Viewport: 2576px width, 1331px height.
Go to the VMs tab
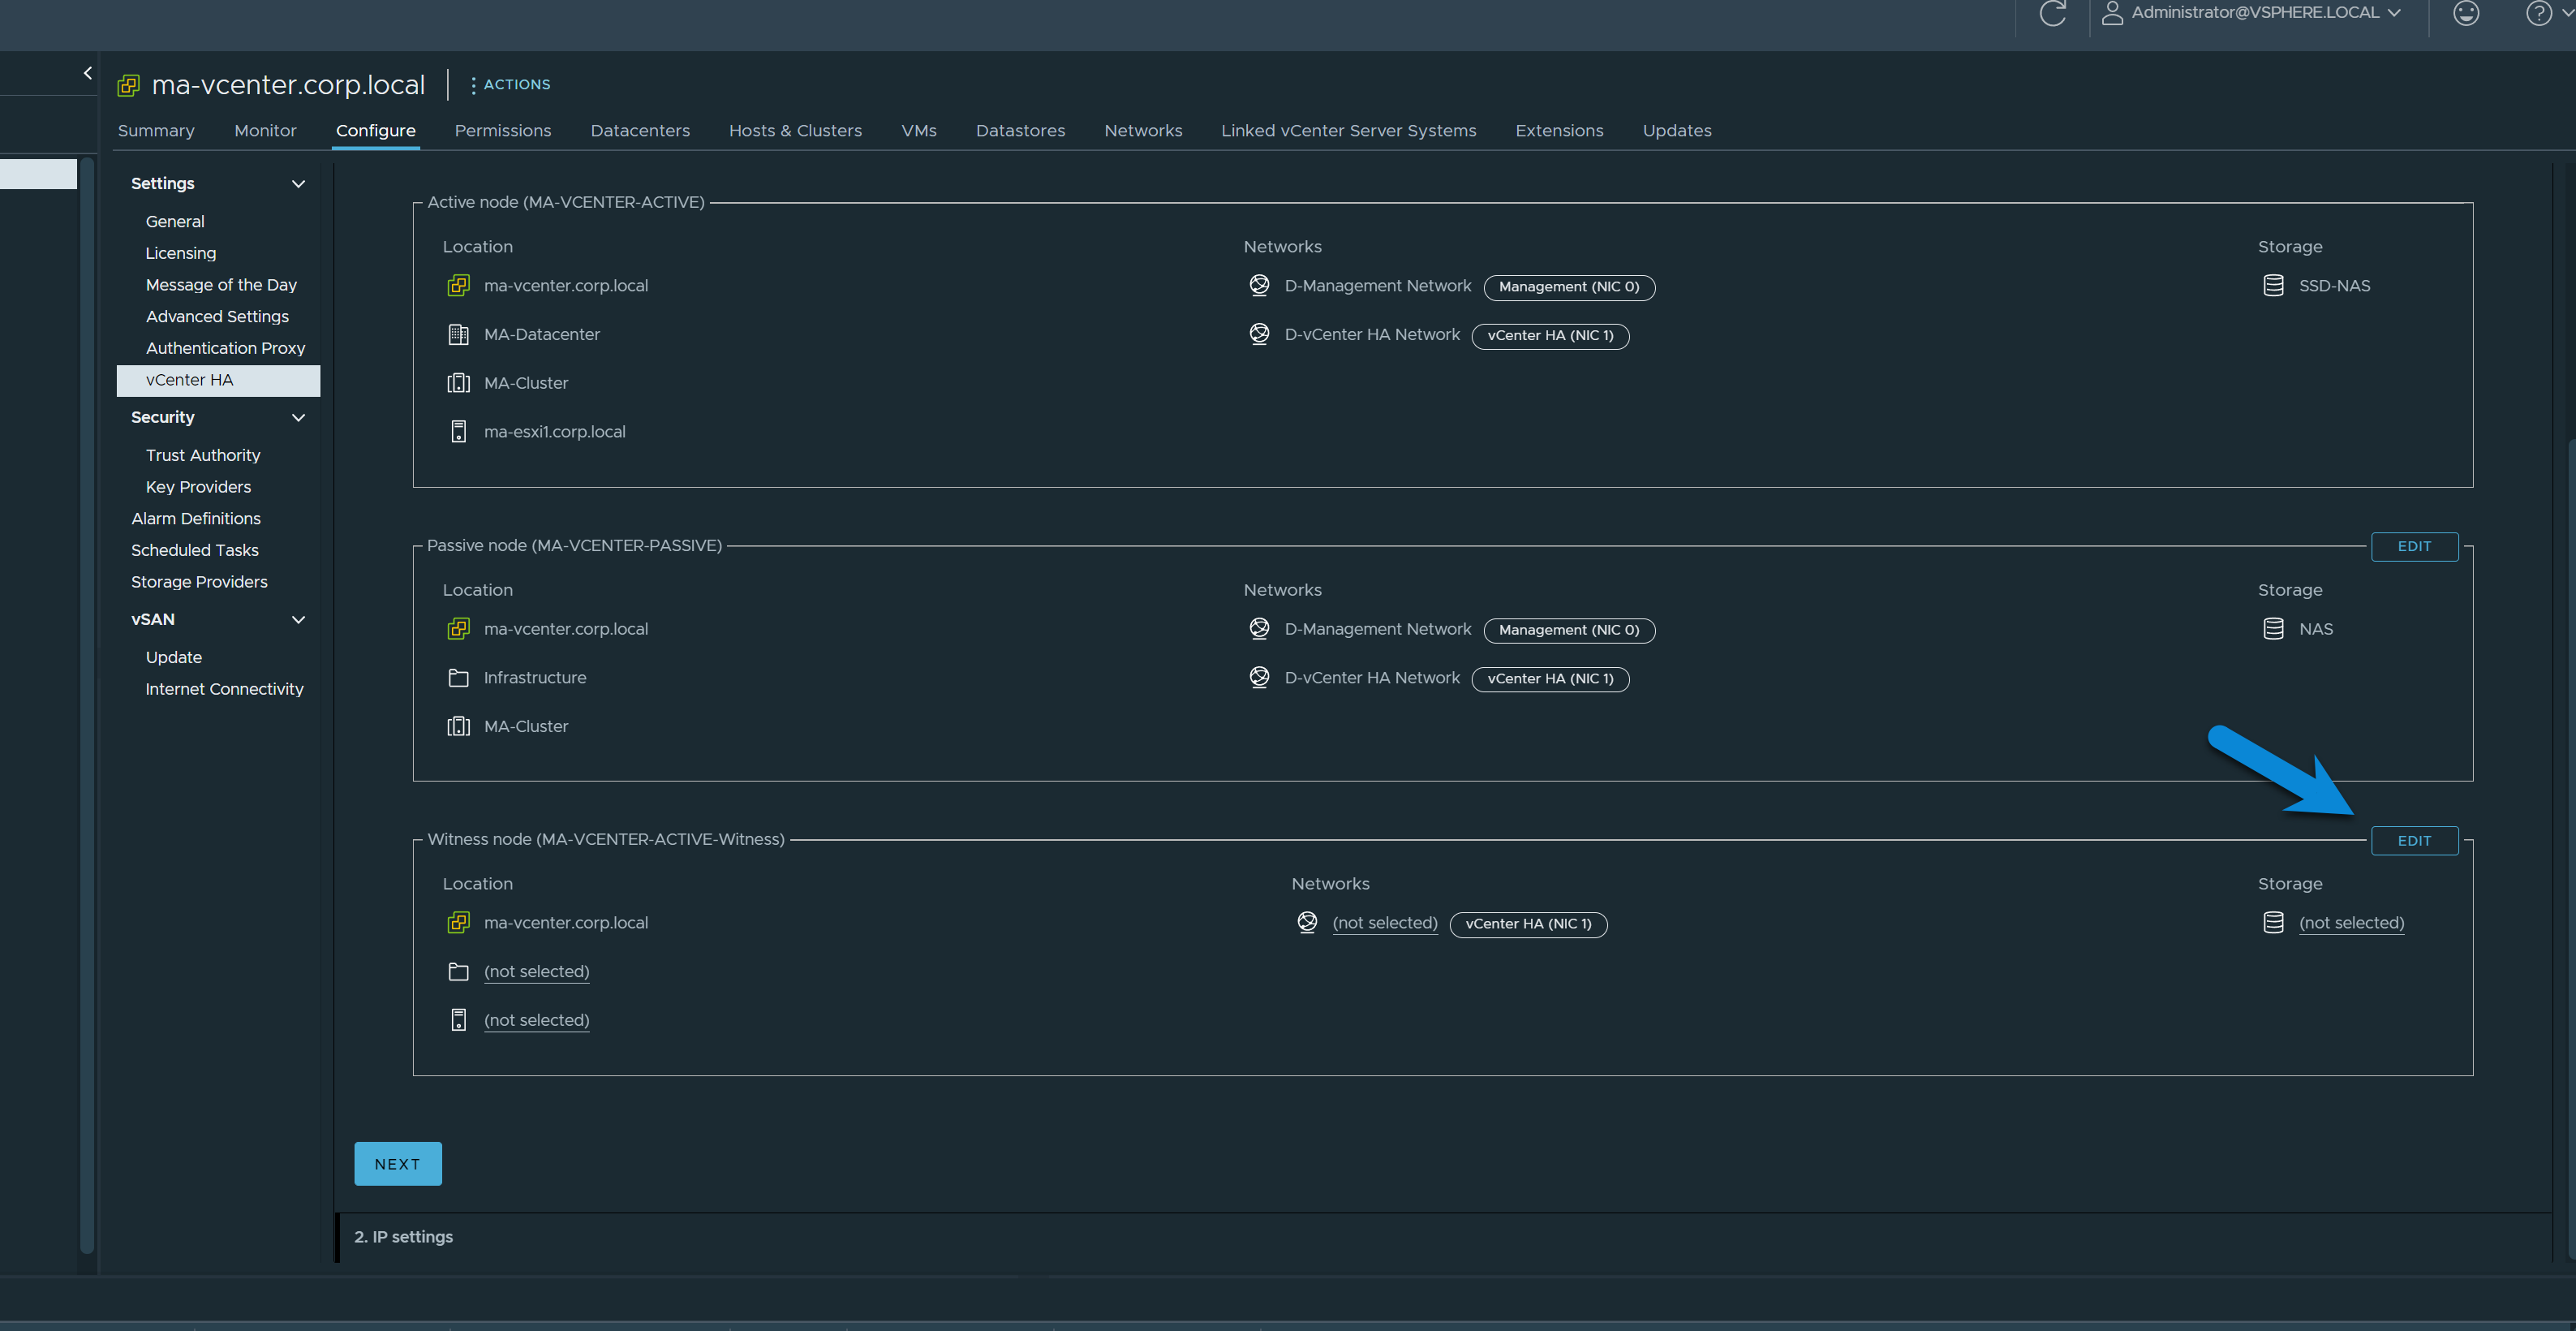(x=918, y=131)
